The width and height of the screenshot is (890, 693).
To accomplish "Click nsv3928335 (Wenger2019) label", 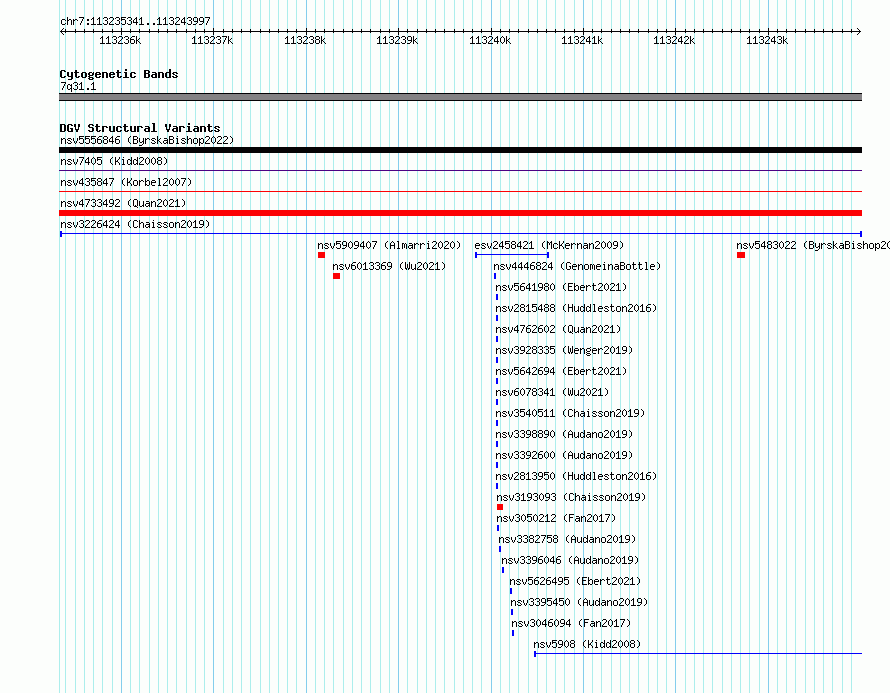I will tap(564, 350).
